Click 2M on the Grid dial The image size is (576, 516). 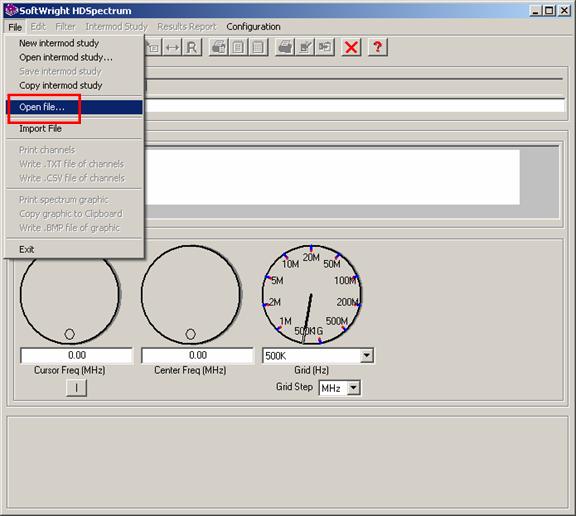click(x=275, y=302)
